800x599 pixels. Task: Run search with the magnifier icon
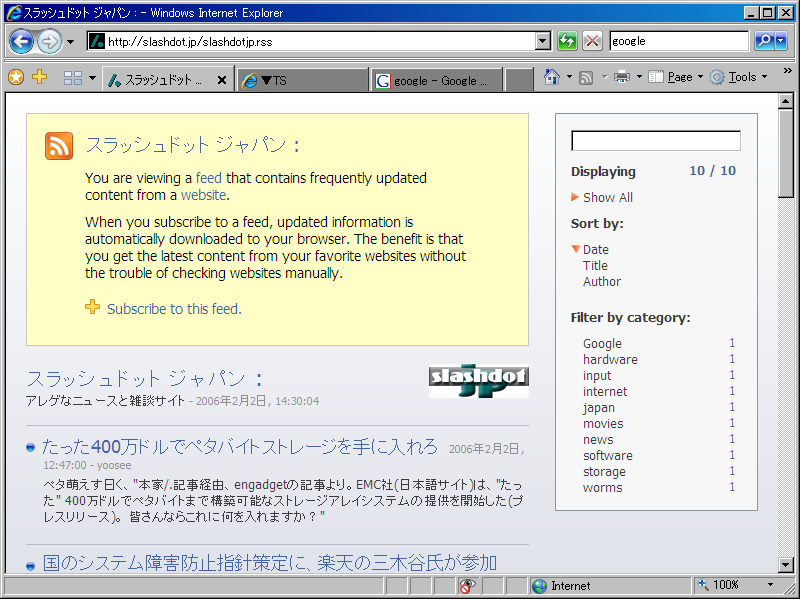(764, 41)
